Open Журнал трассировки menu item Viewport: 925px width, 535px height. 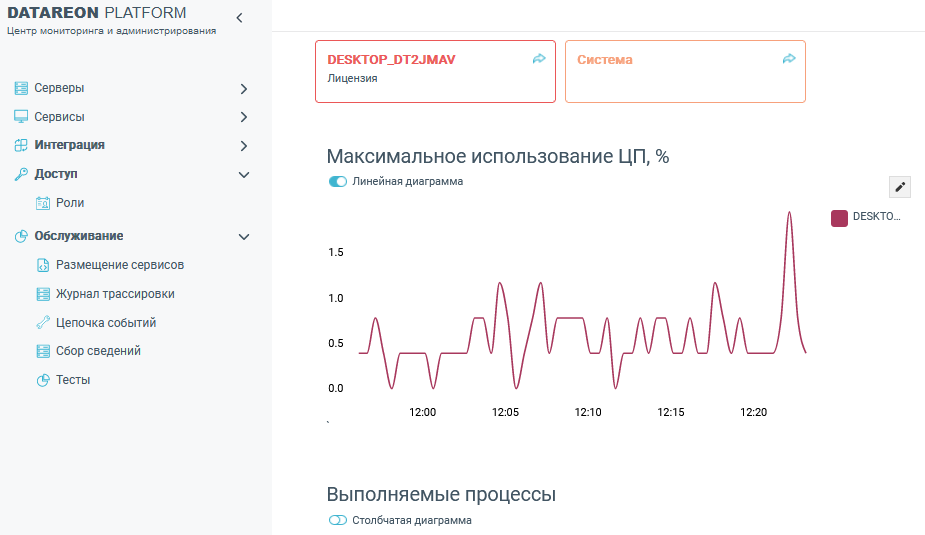115,294
